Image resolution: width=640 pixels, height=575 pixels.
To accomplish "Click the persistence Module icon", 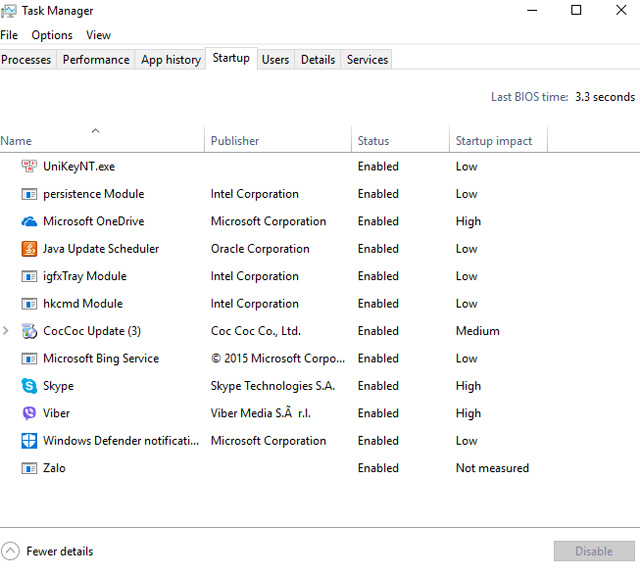I will (29, 194).
